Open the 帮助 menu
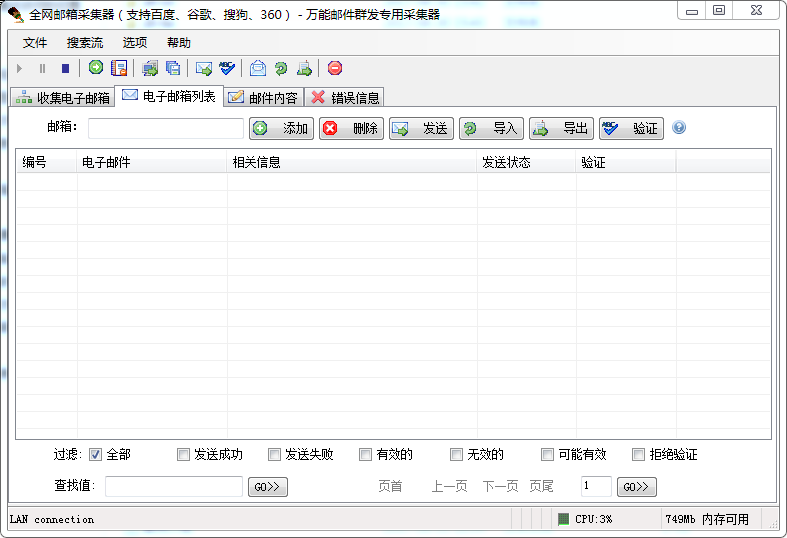Viewport: 787px width, 538px height. pyautogui.click(x=179, y=43)
